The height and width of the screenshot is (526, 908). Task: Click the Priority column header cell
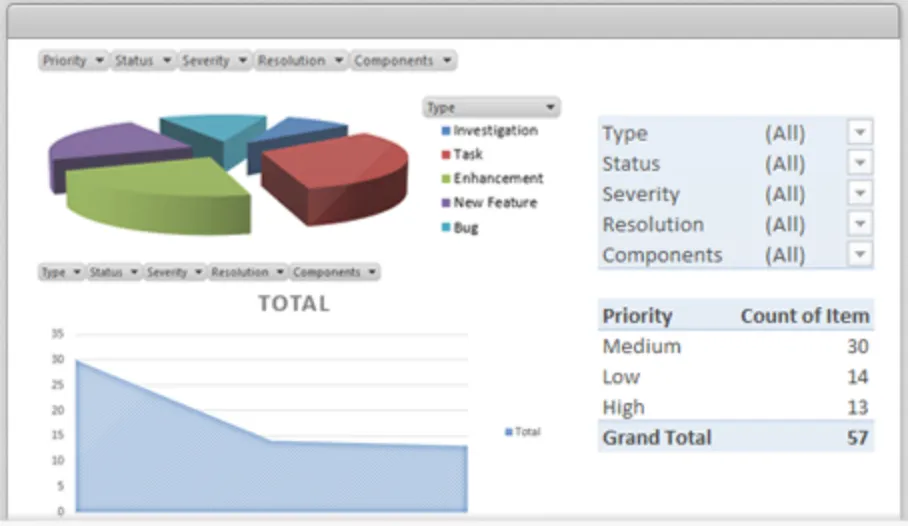click(x=637, y=316)
